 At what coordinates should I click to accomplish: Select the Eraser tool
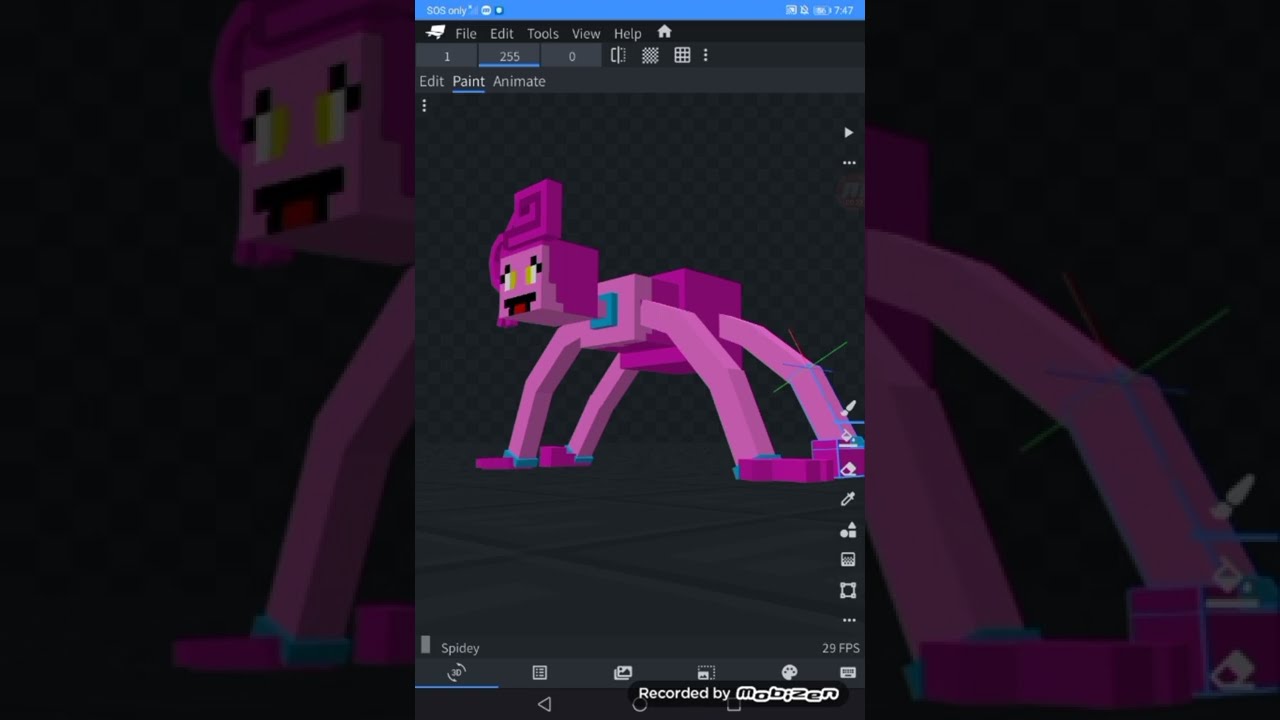(848, 468)
